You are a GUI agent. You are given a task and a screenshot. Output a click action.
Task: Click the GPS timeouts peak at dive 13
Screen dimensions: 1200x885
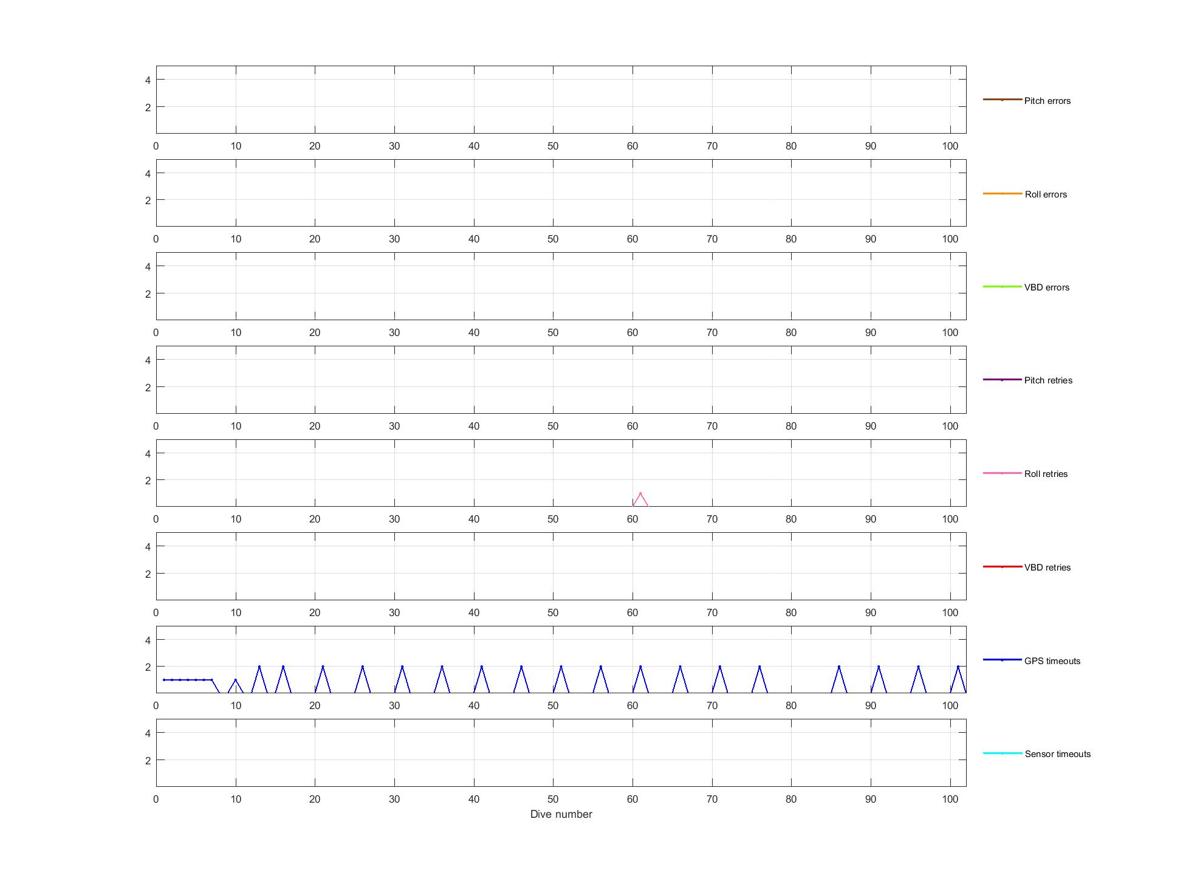tap(259, 667)
